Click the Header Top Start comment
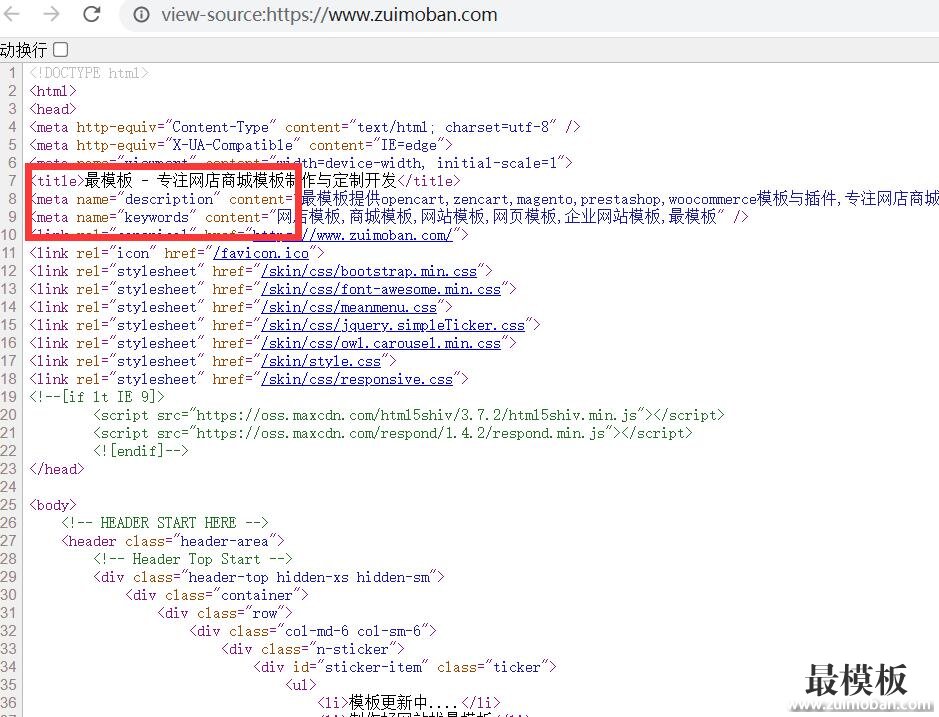 tap(192, 559)
